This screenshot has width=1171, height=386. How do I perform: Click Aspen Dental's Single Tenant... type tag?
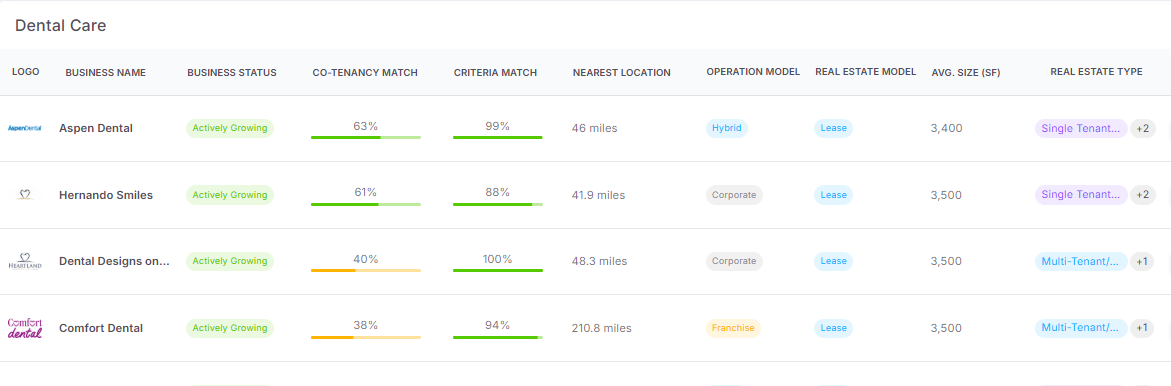click(1081, 128)
